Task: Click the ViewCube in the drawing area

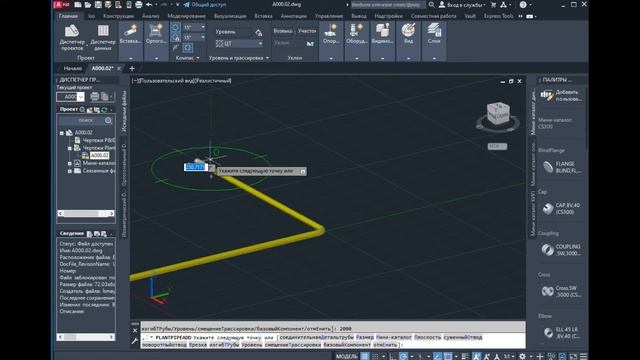Action: pos(498,114)
